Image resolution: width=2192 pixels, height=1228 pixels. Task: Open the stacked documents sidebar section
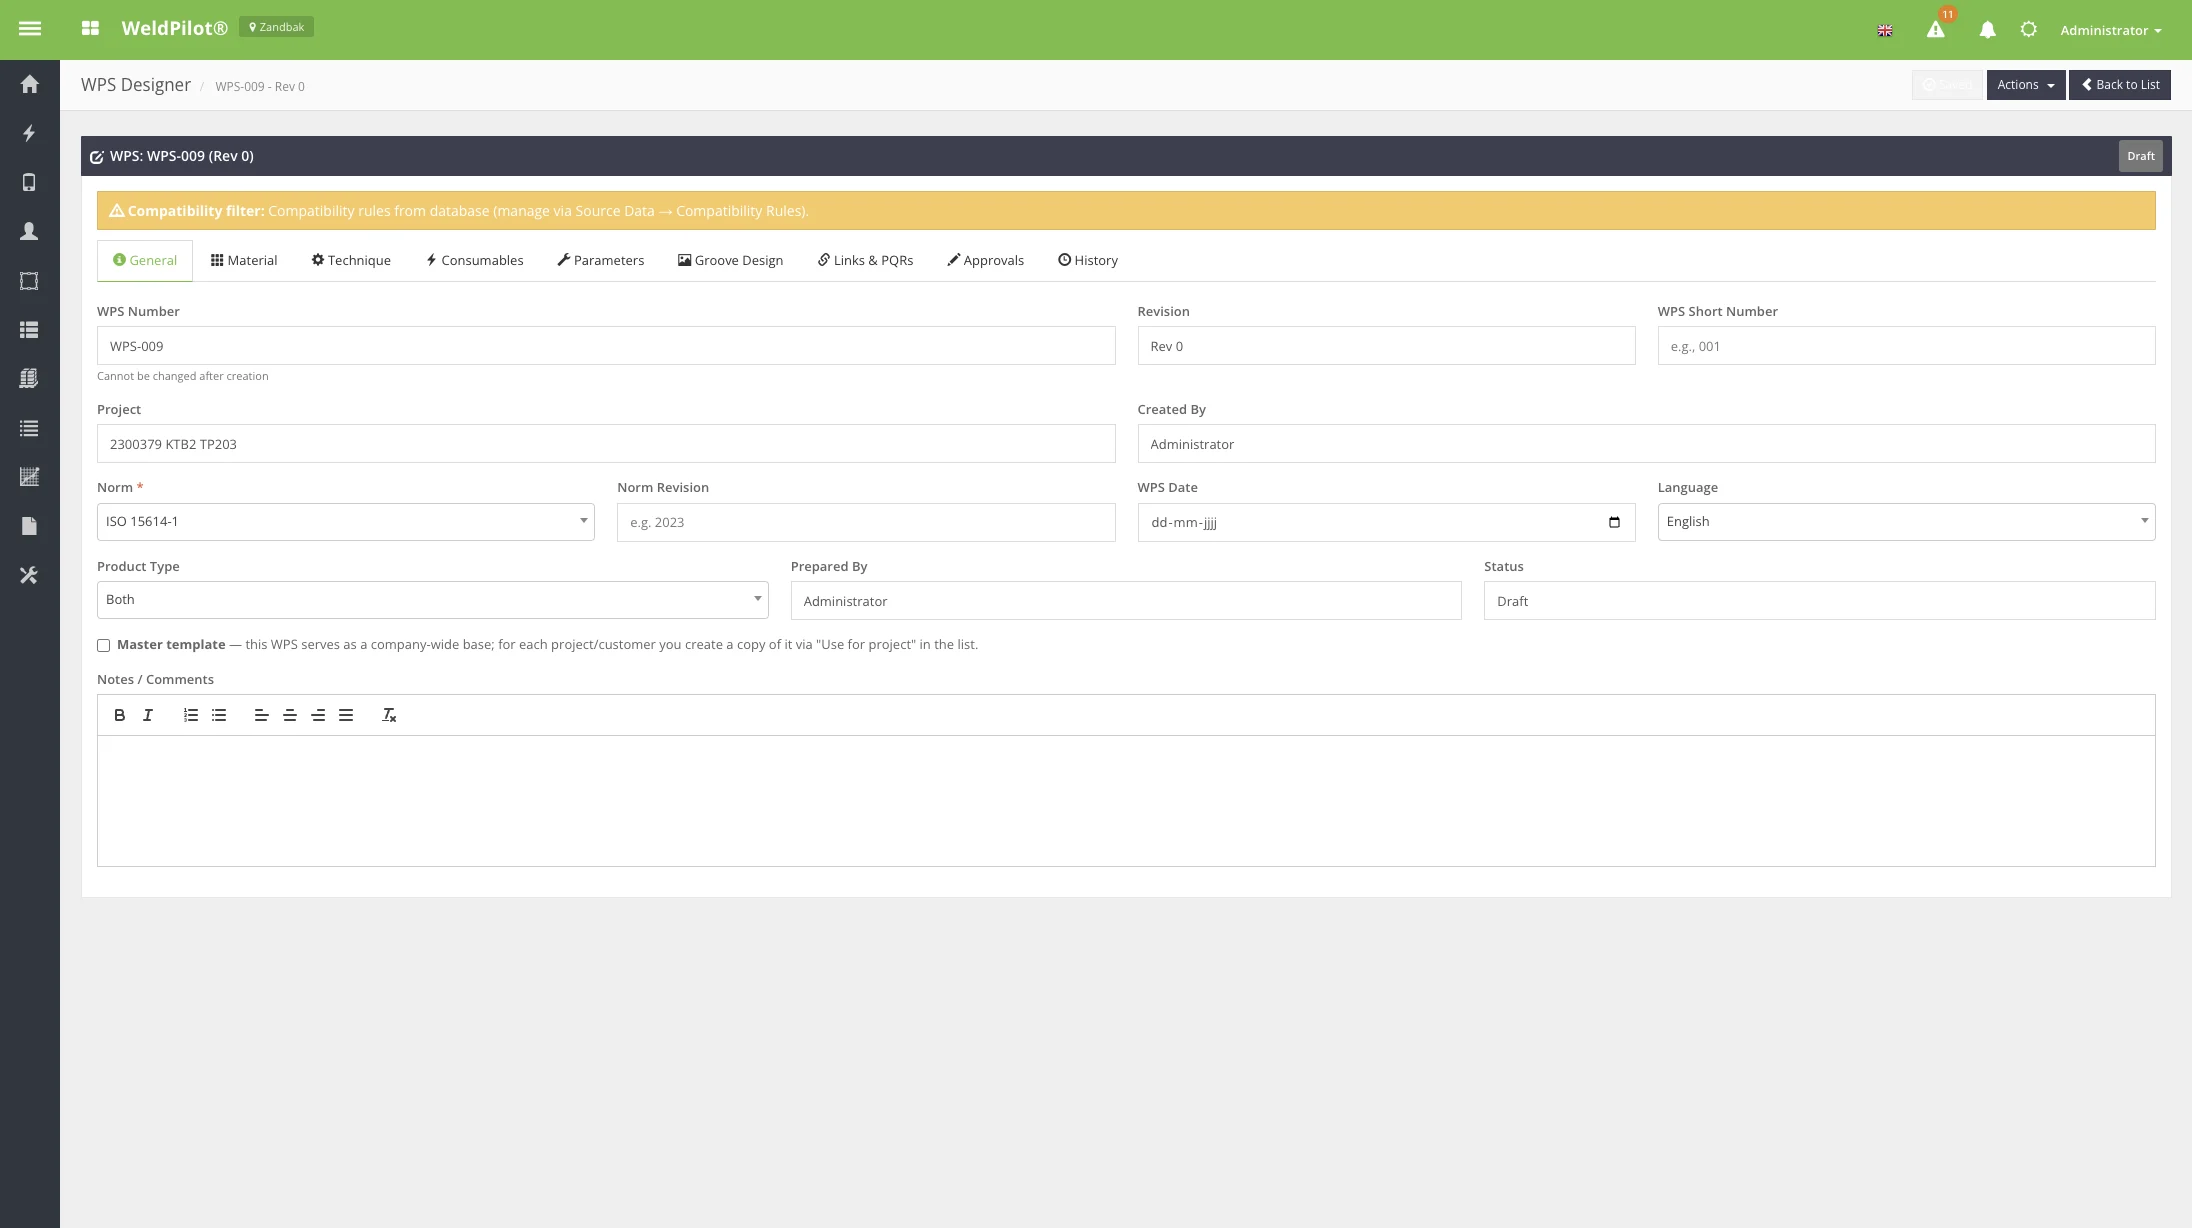click(x=29, y=378)
